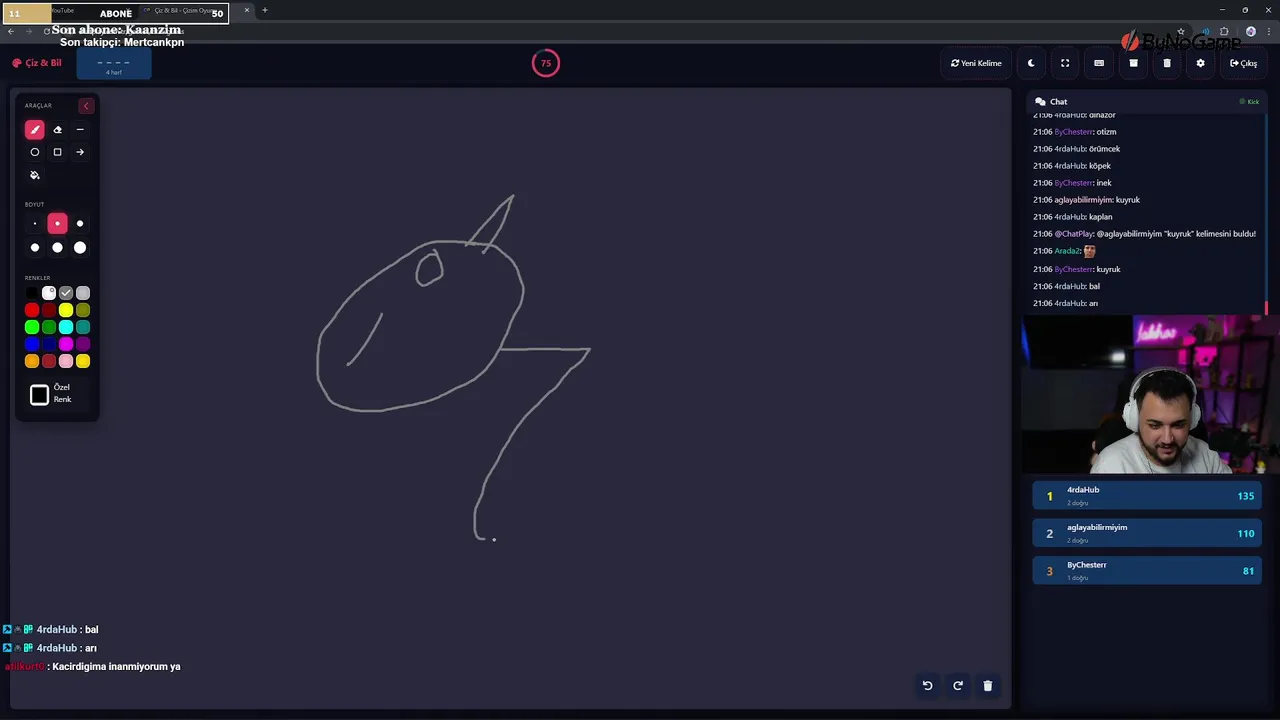Select the rectangle shape tool
Screen dimensions: 1280x720
[x=57, y=152]
